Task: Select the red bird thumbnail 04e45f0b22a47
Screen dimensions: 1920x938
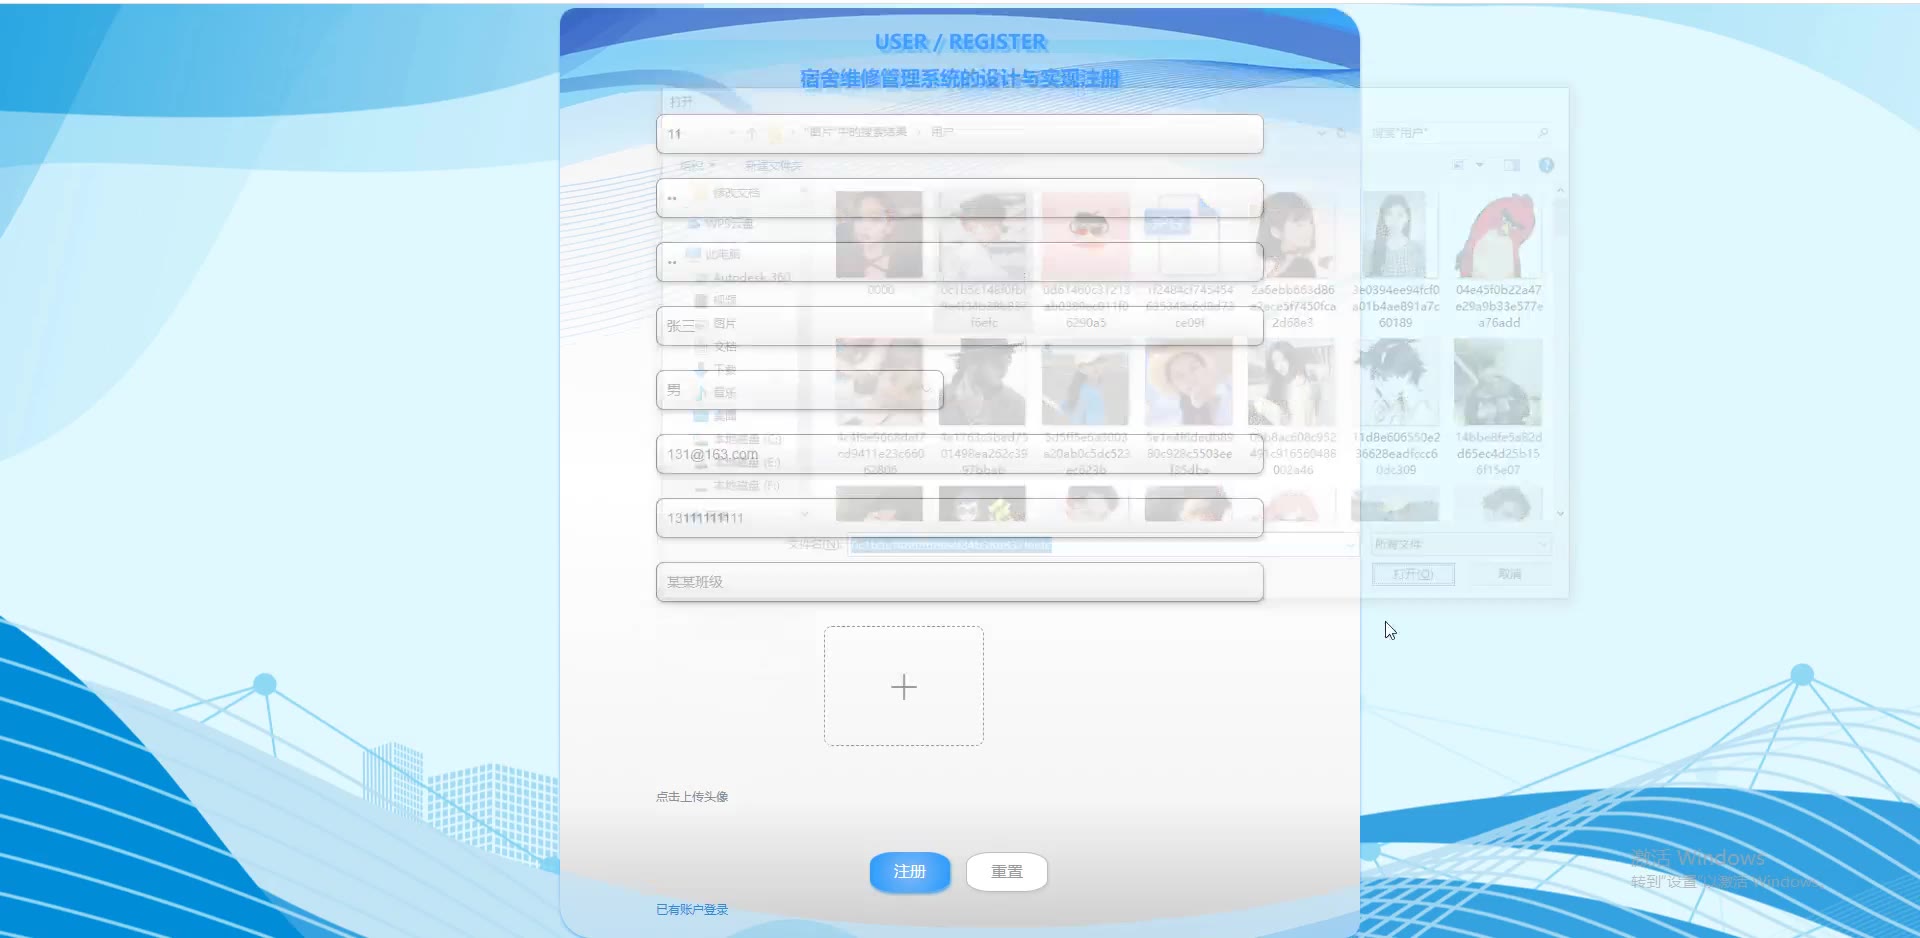Action: coord(1498,260)
